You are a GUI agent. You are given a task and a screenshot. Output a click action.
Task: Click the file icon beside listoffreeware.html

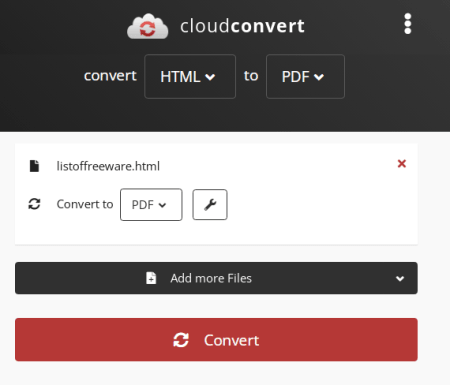34,166
